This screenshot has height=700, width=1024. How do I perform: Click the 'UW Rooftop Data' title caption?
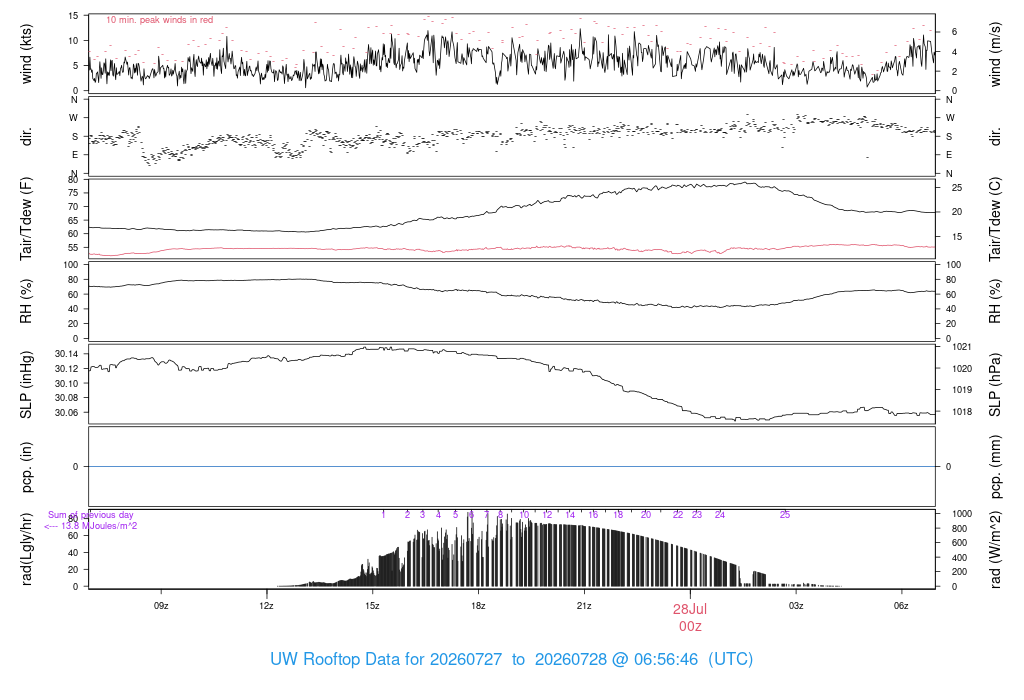(x=511, y=660)
